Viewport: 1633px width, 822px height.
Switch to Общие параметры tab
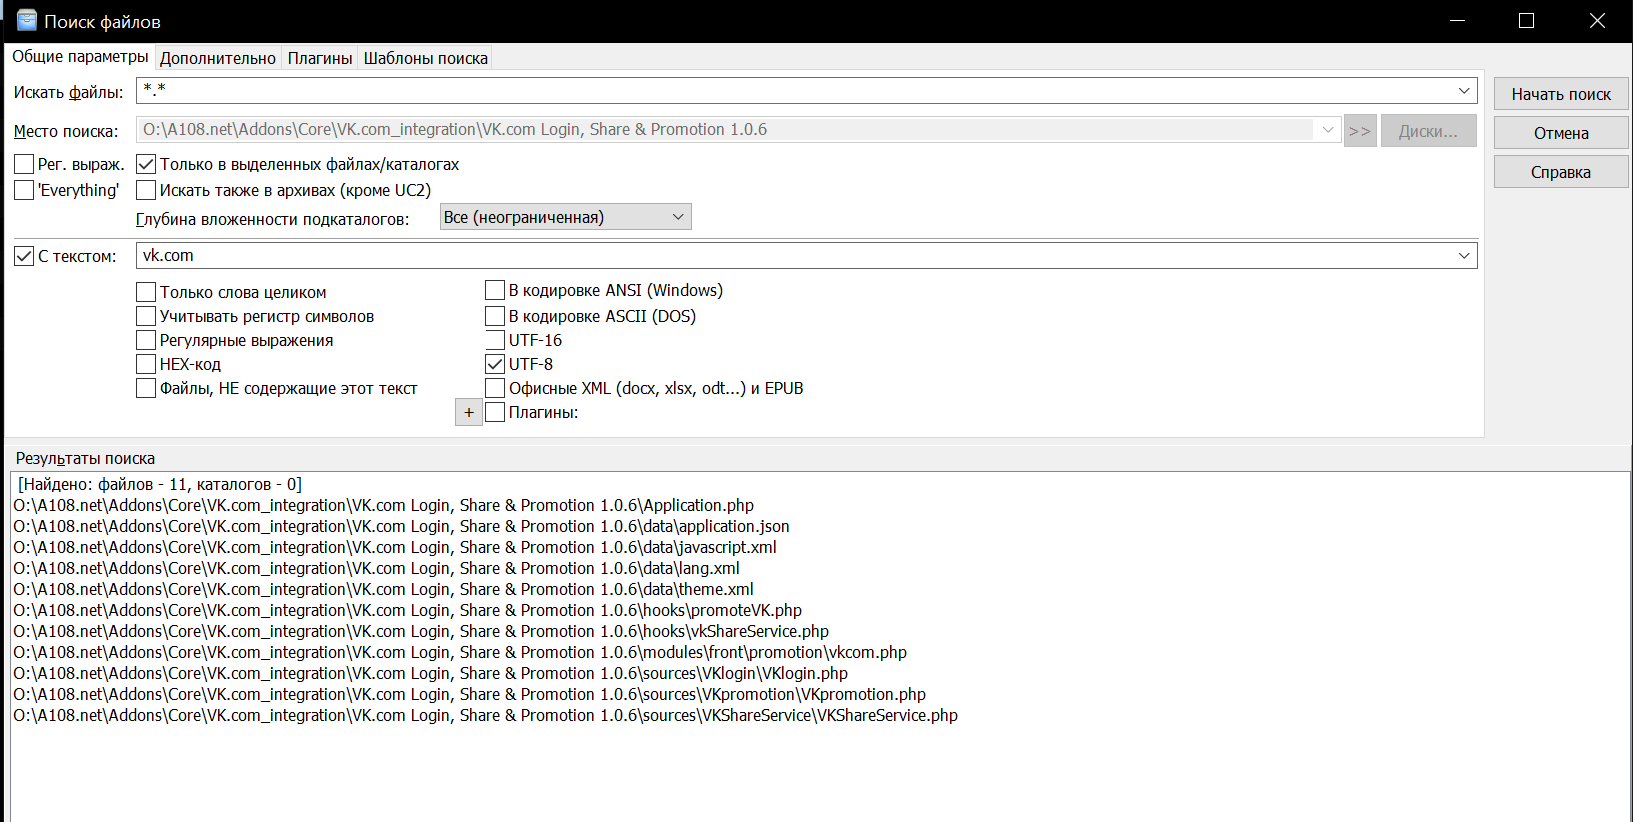pos(80,57)
